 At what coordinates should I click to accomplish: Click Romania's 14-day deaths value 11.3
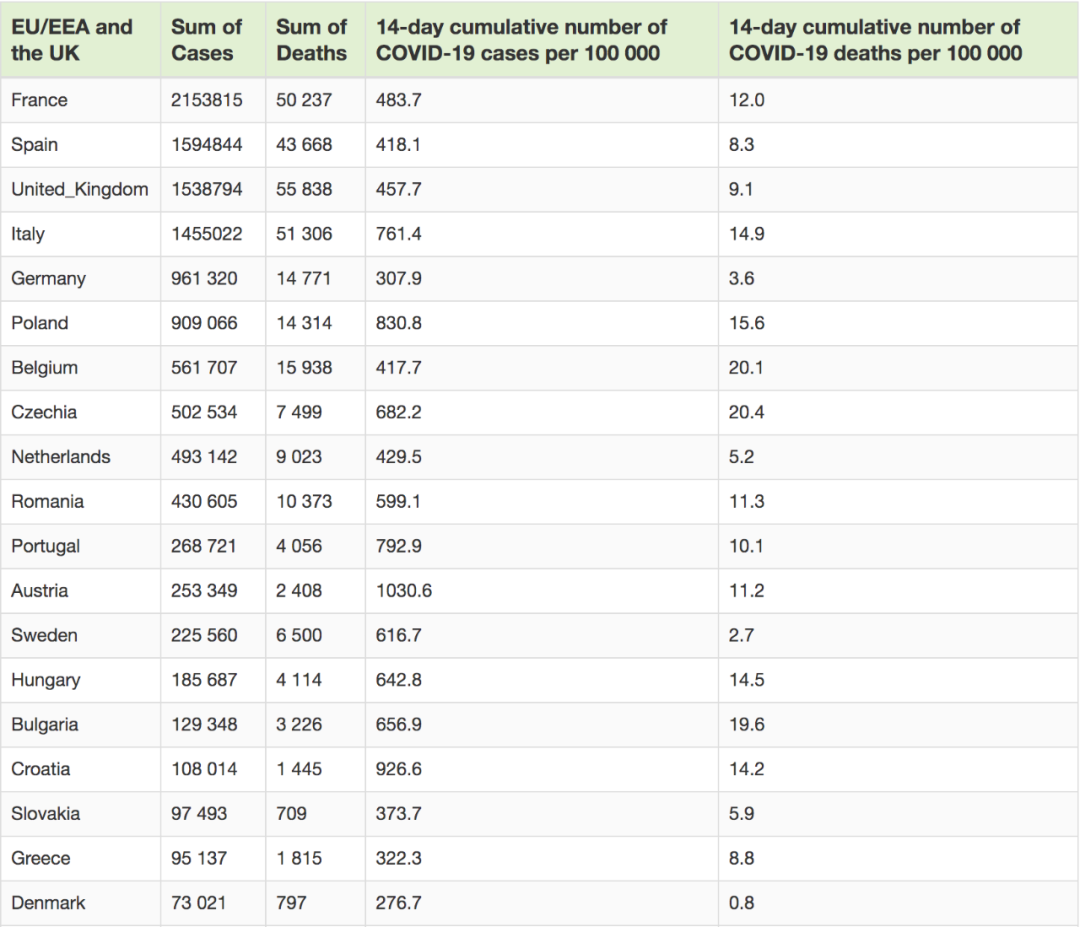pos(747,501)
